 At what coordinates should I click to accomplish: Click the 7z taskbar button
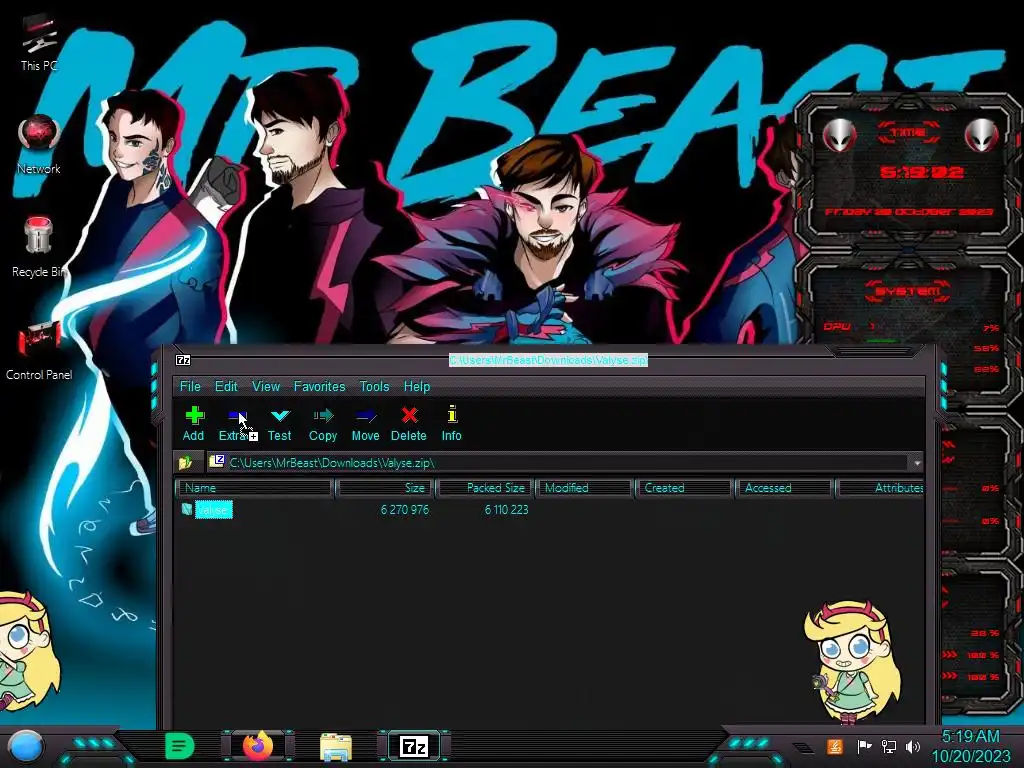point(414,746)
